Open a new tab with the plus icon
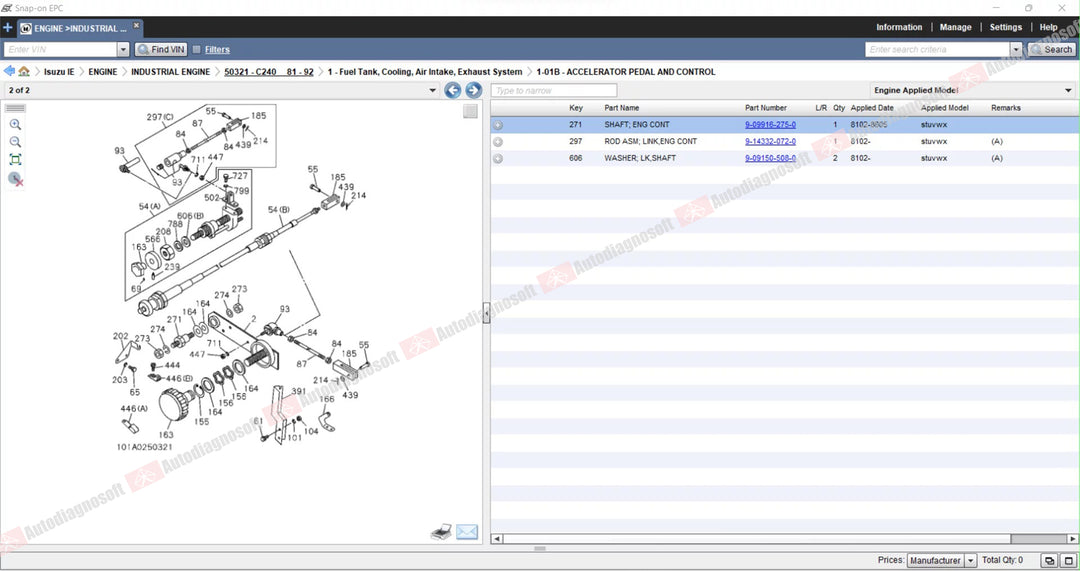This screenshot has width=1080, height=571. [x=8, y=28]
